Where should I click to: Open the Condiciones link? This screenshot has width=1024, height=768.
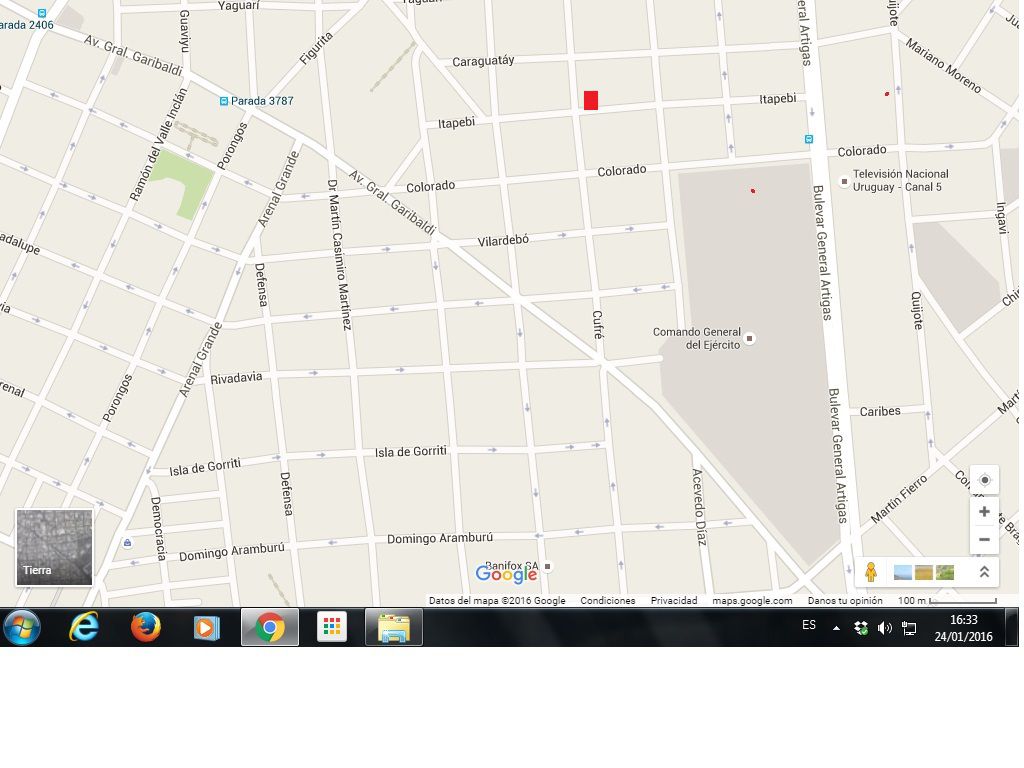[607, 601]
